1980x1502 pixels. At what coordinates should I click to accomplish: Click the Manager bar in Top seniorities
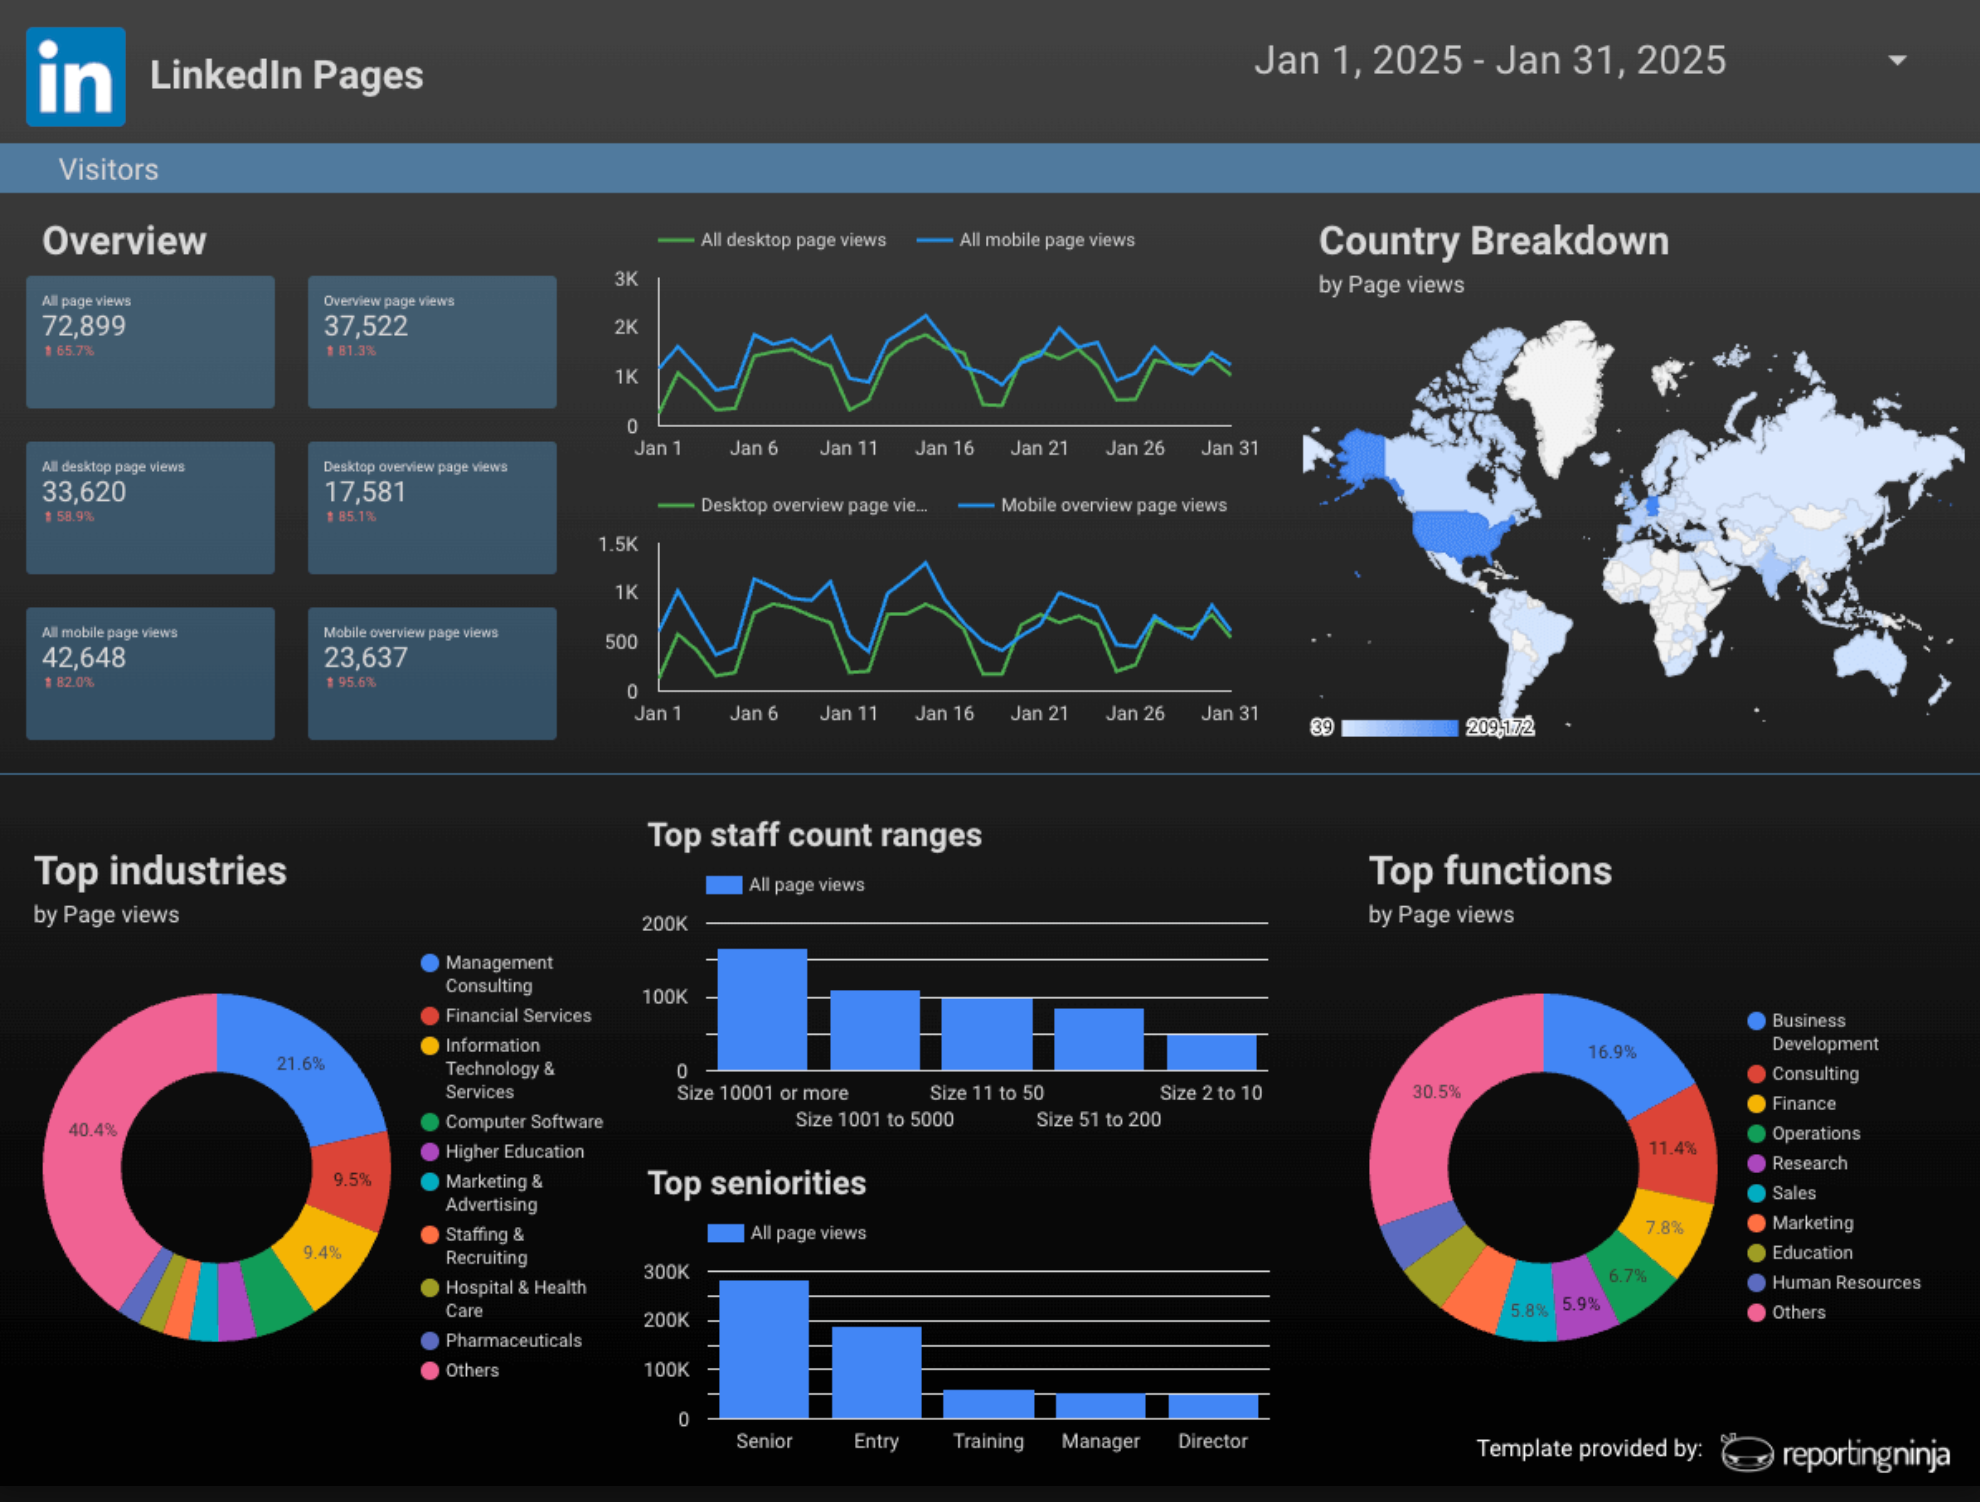coord(1101,1406)
